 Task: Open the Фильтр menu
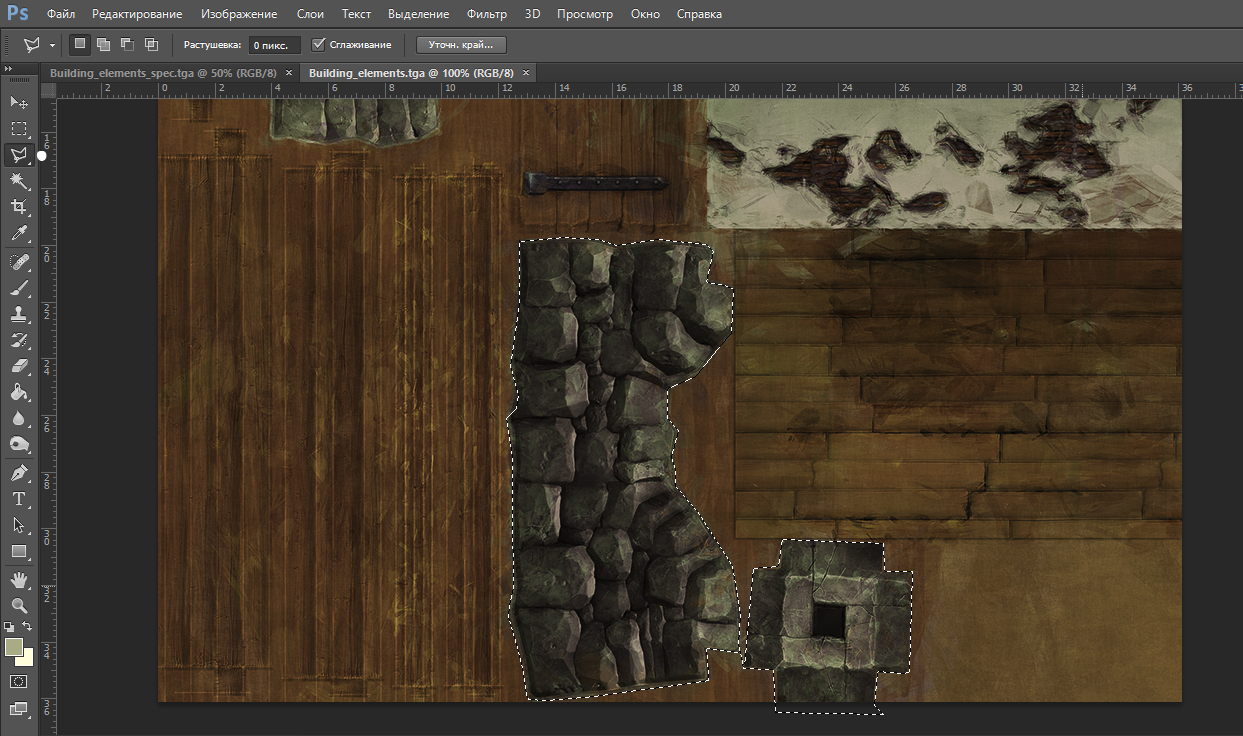click(487, 14)
